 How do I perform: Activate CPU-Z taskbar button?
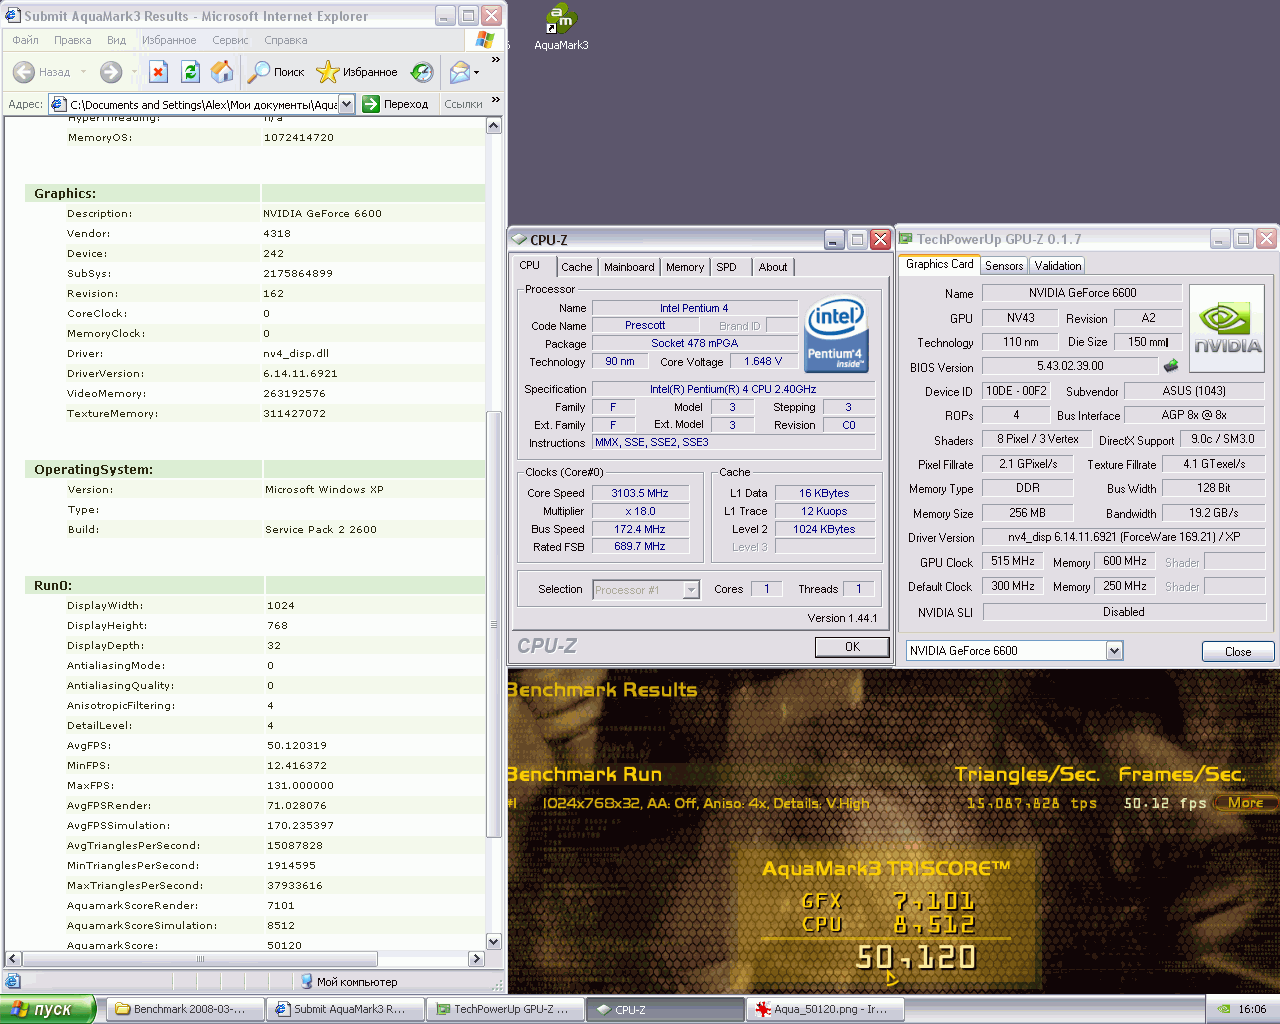[x=666, y=1009]
